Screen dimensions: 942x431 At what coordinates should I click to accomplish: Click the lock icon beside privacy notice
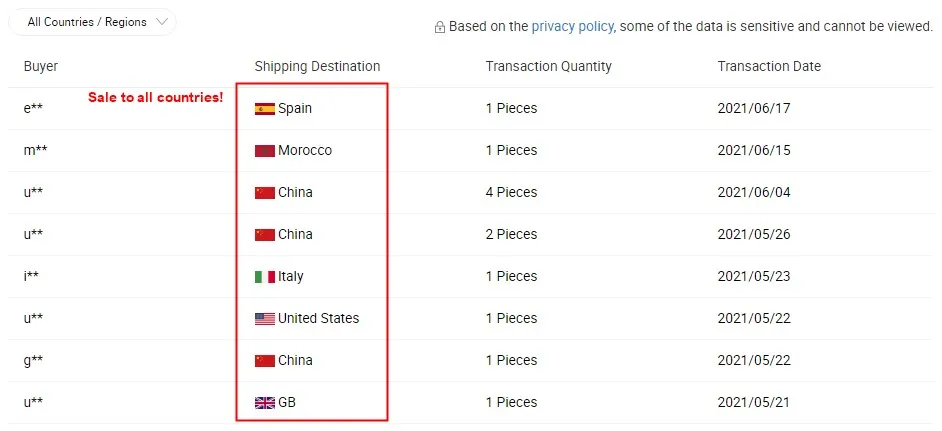[x=440, y=27]
